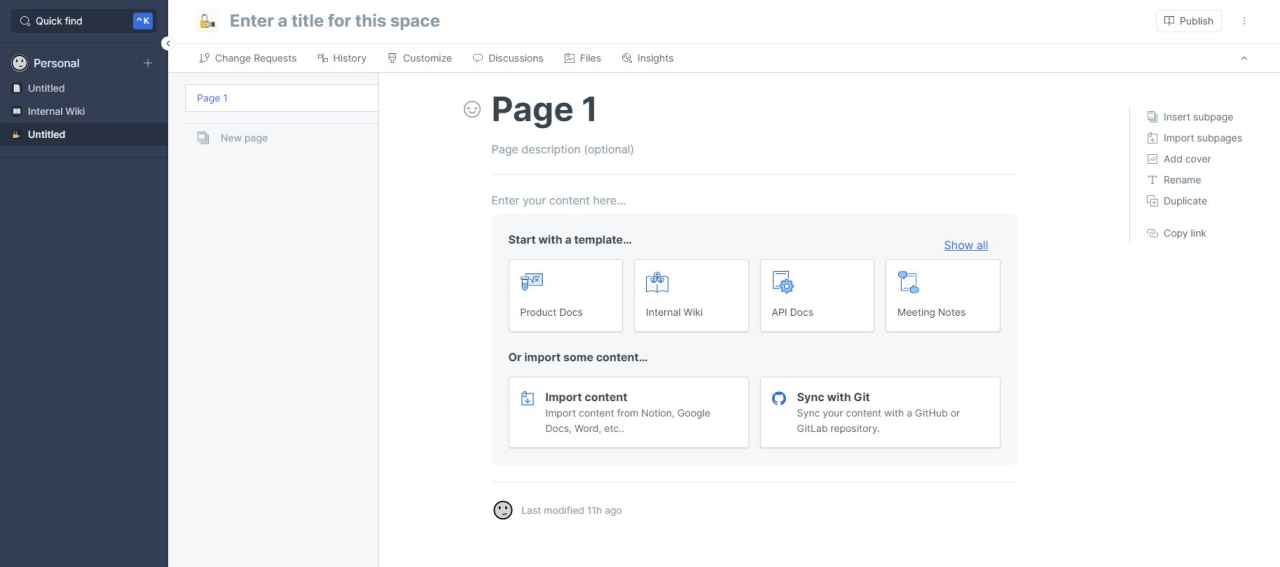Click the Product Docs template icon

[532, 282]
